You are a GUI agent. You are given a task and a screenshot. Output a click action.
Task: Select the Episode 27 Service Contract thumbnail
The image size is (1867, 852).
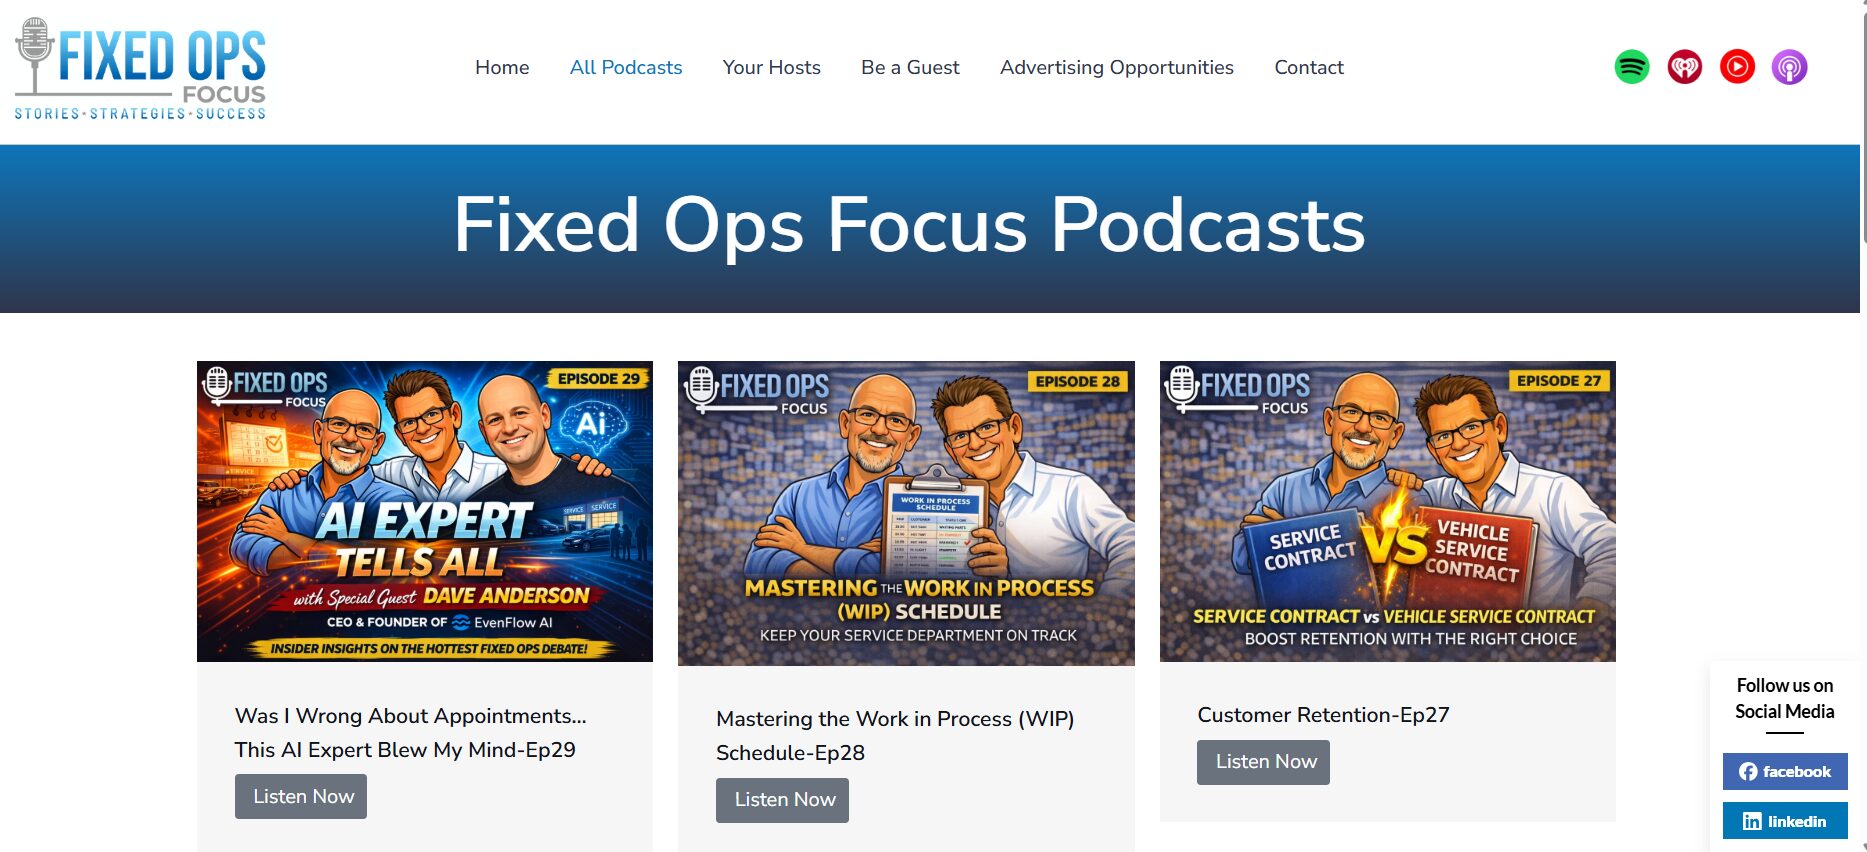coord(1387,511)
